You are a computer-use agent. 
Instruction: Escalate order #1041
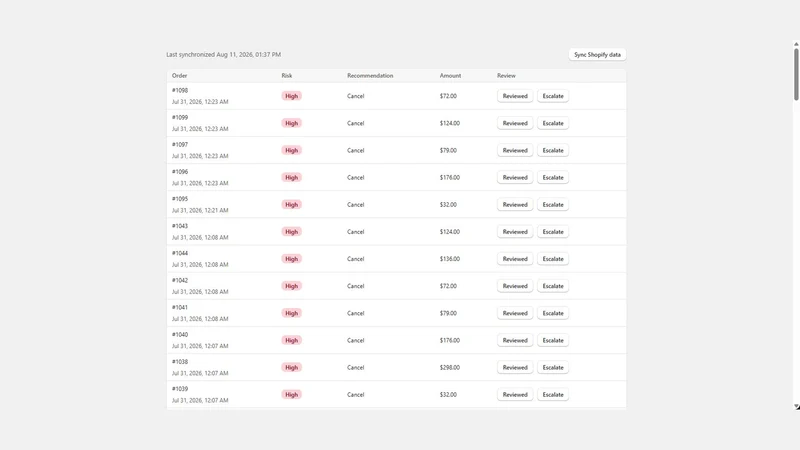click(x=553, y=313)
